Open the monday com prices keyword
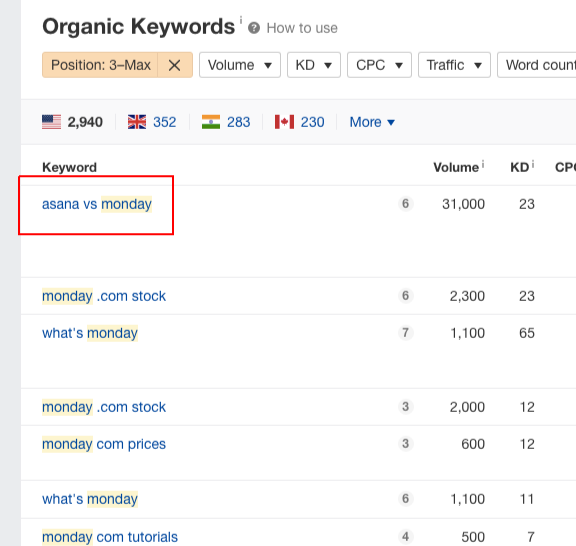Image resolution: width=576 pixels, height=546 pixels. point(104,444)
